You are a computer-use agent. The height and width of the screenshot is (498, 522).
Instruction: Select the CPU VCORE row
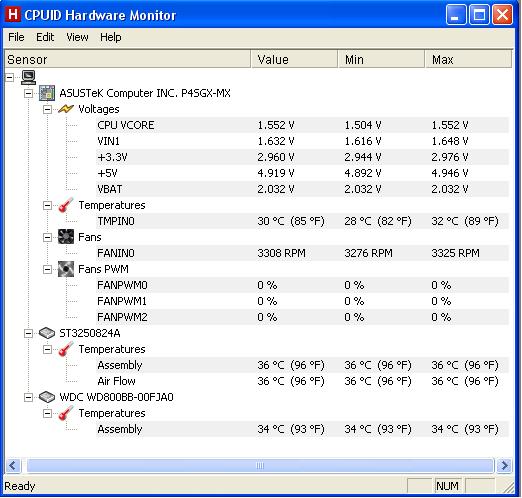coord(302,125)
